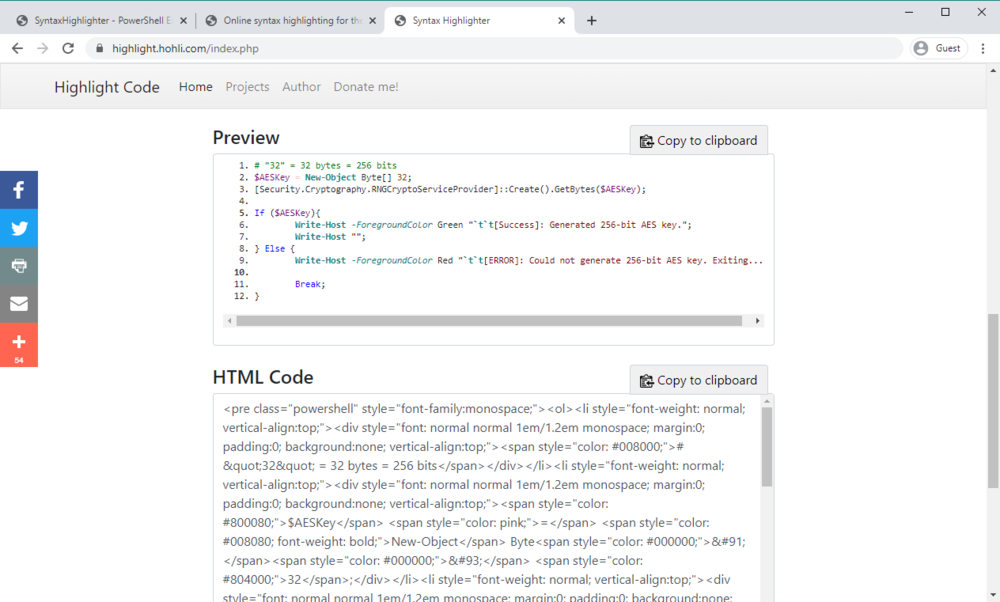The width and height of the screenshot is (1000, 602).
Task: Share the page via the email icon
Action: tap(18, 303)
